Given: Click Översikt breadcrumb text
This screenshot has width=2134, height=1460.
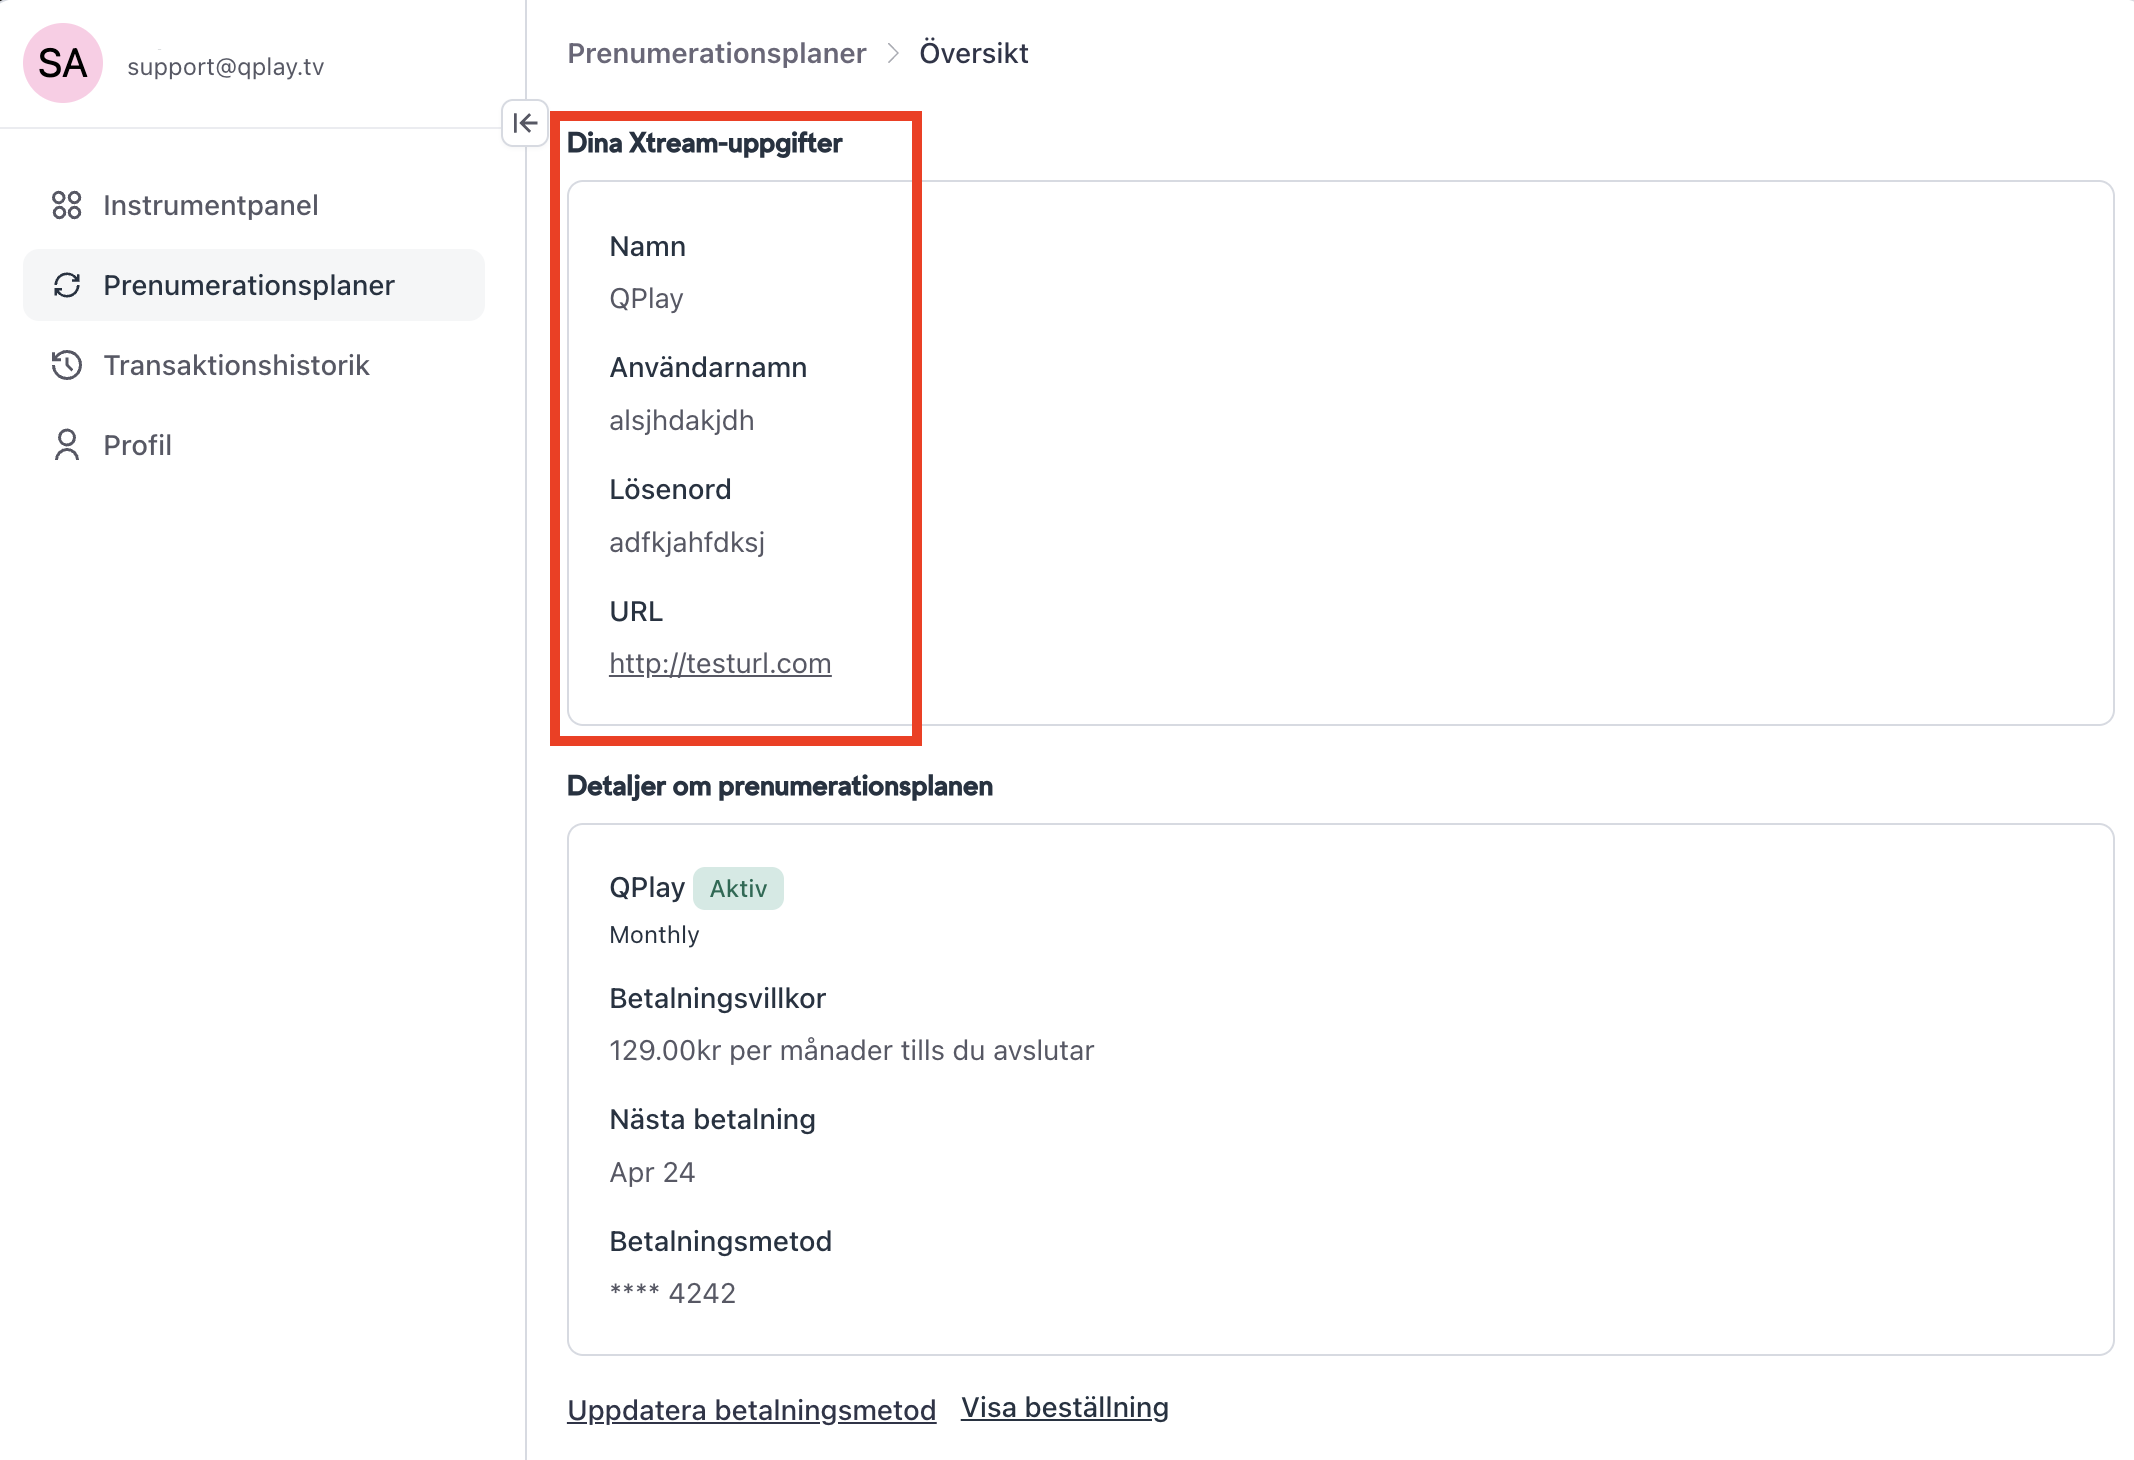Looking at the screenshot, I should [x=973, y=53].
